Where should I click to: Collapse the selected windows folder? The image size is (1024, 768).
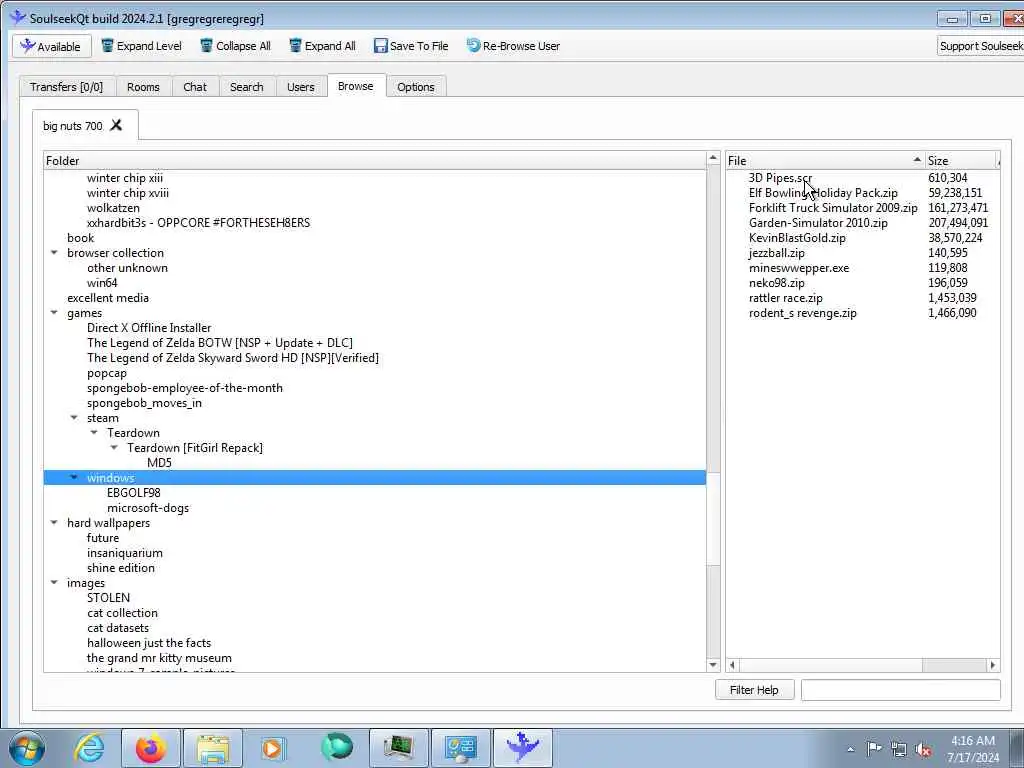pos(74,477)
